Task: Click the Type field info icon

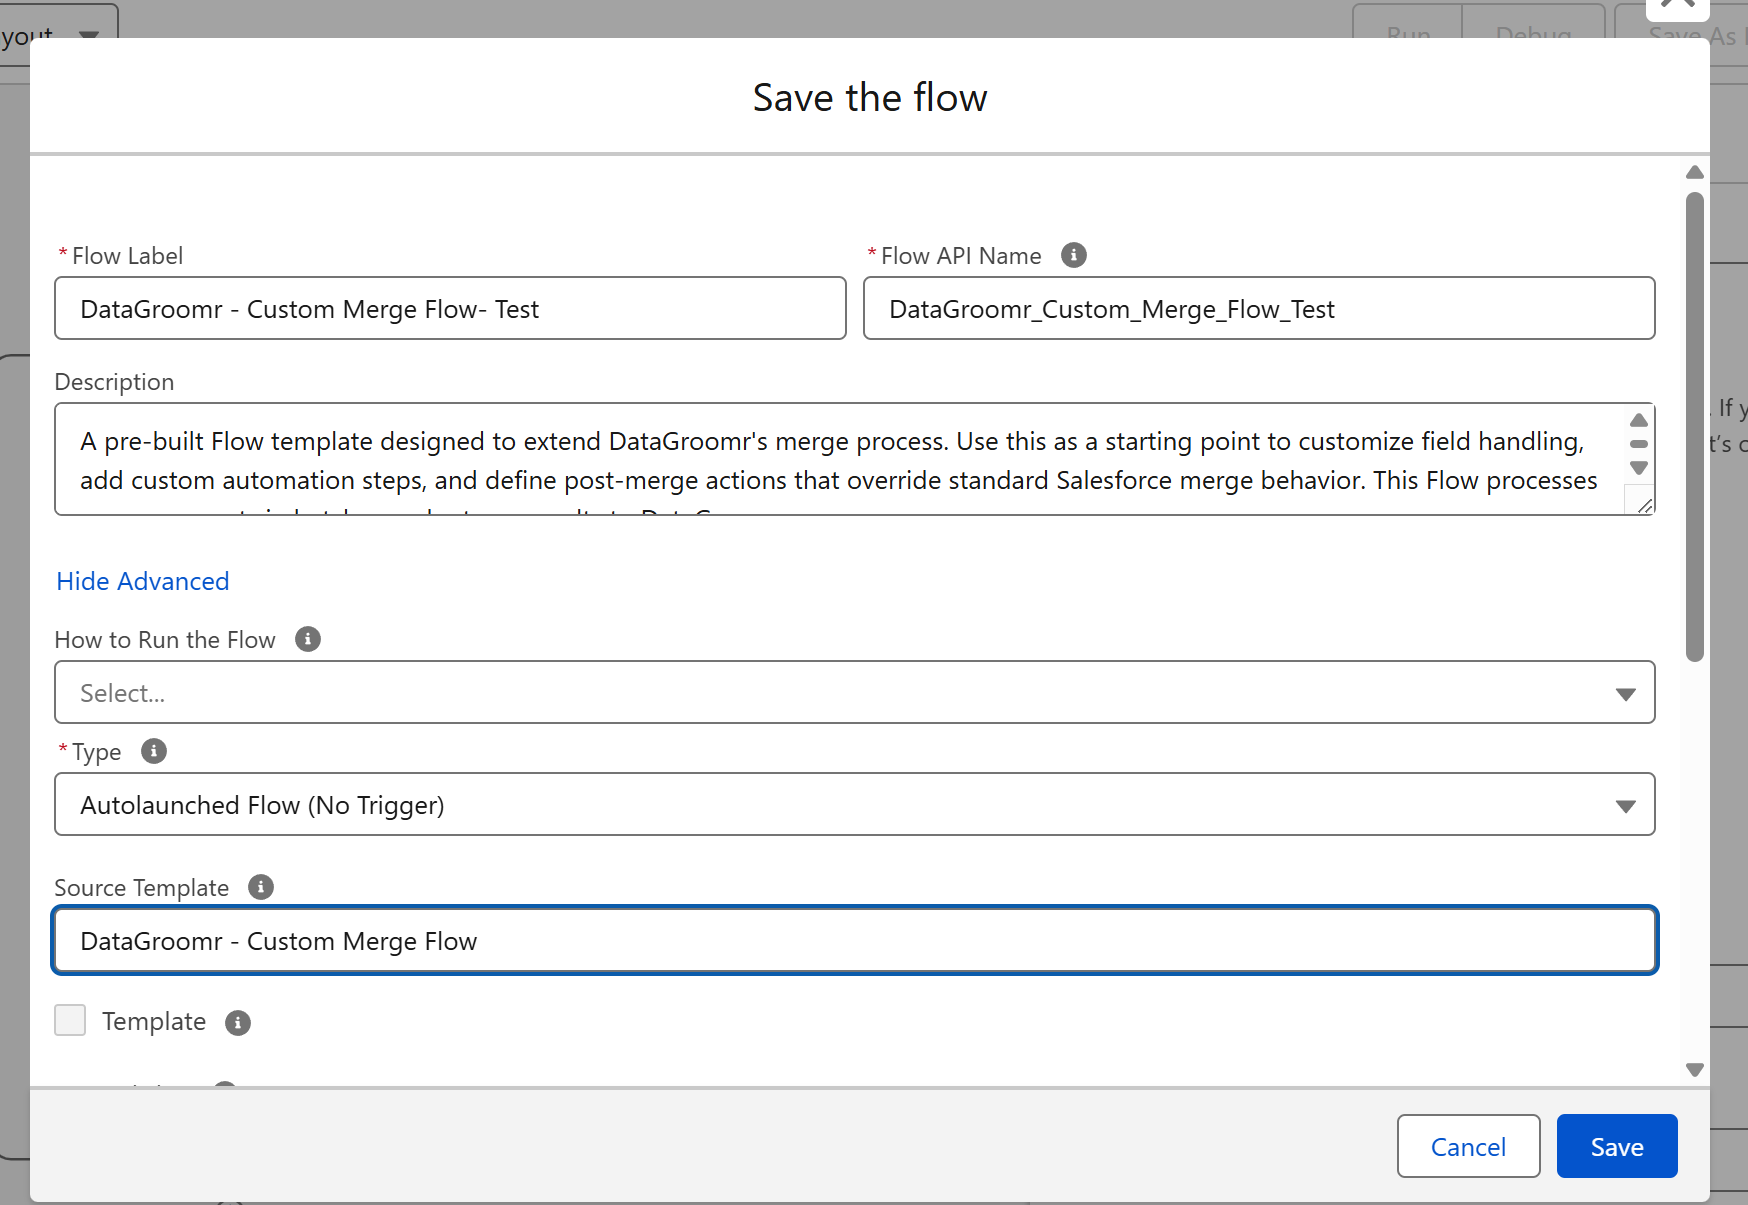Action: (x=154, y=751)
